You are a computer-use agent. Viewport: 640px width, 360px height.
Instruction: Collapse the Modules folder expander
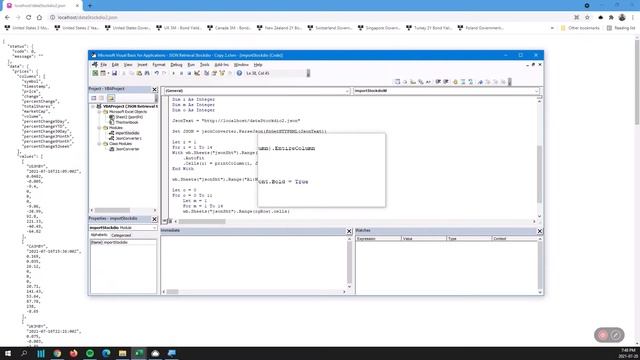pyautogui.click(x=99, y=128)
